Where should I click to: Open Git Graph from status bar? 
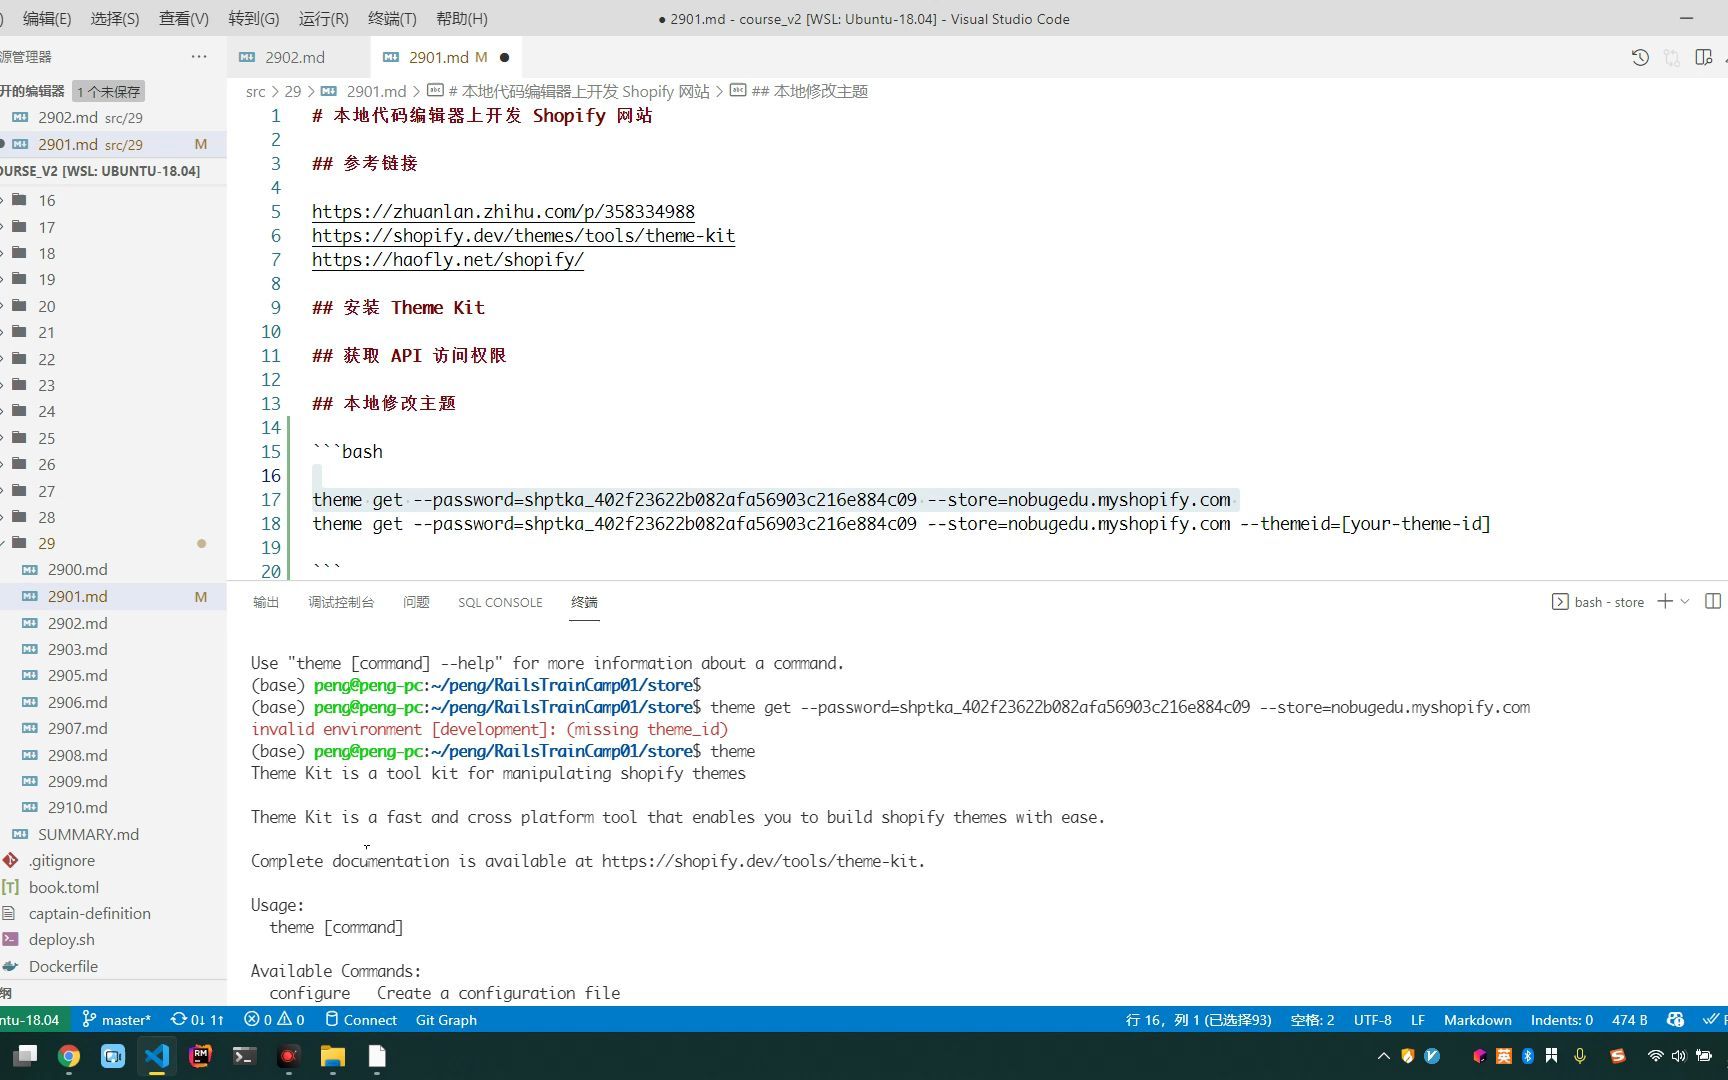tap(446, 1020)
